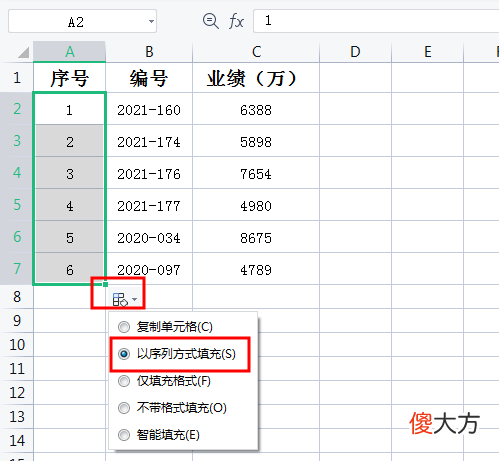Click the zoom magnifier icon beside fx

click(x=211, y=21)
